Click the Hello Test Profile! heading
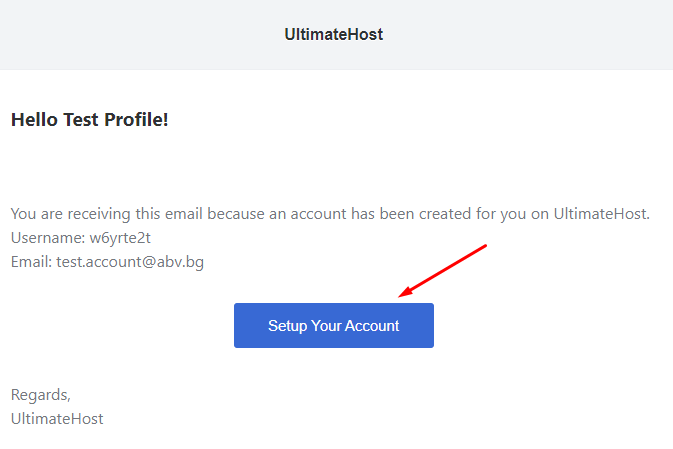The width and height of the screenshot is (673, 449). click(x=89, y=120)
